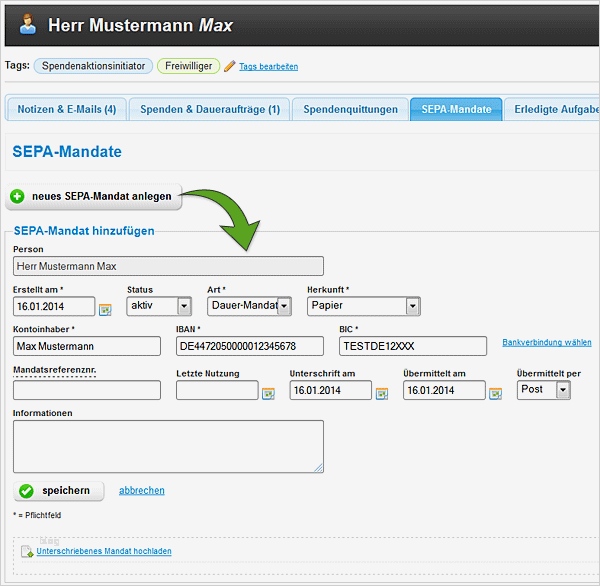The width and height of the screenshot is (600, 586).
Task: Focus the Erstellt am date field
Action: point(54,306)
